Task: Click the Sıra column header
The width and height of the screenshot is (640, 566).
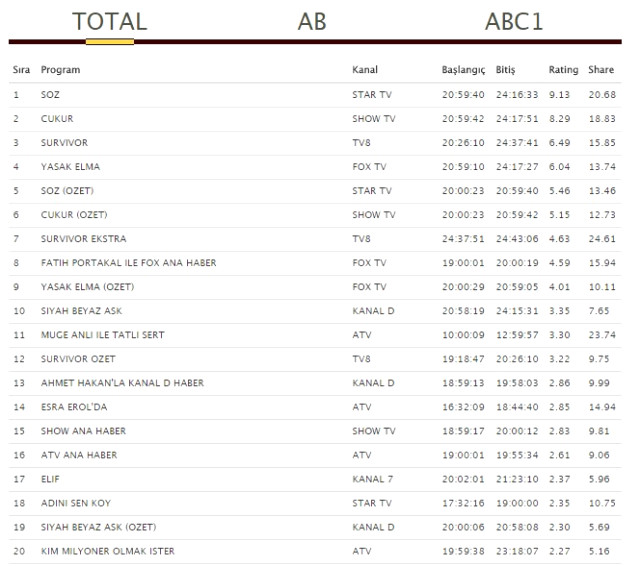Action: coord(21,70)
